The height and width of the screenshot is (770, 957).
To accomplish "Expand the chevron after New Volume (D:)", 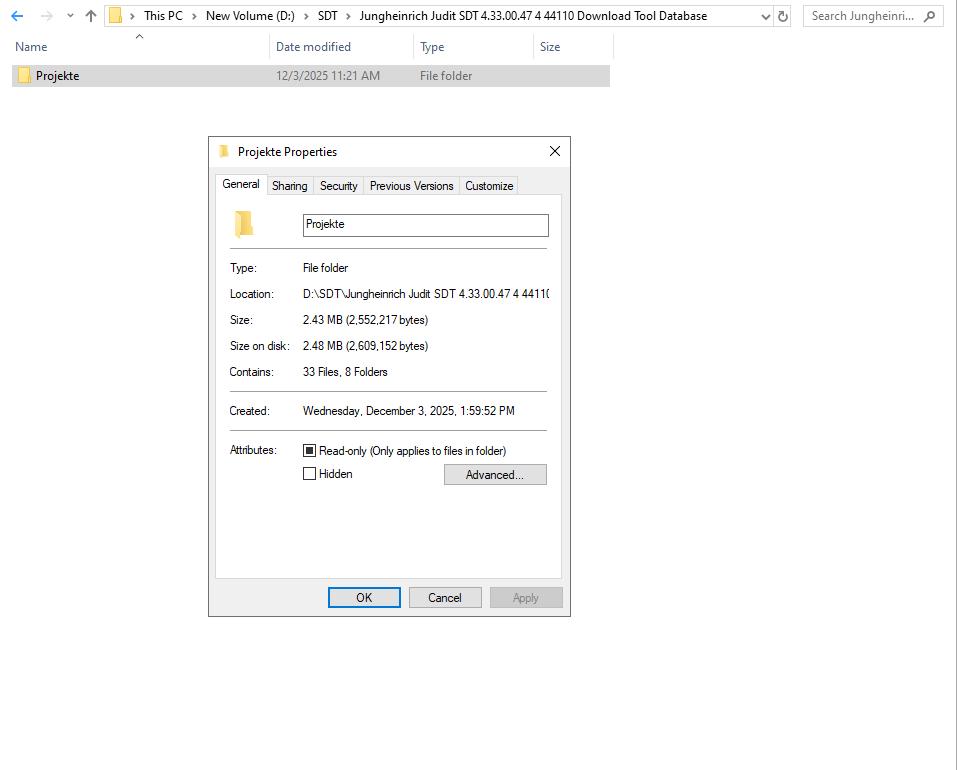I will pos(306,16).
